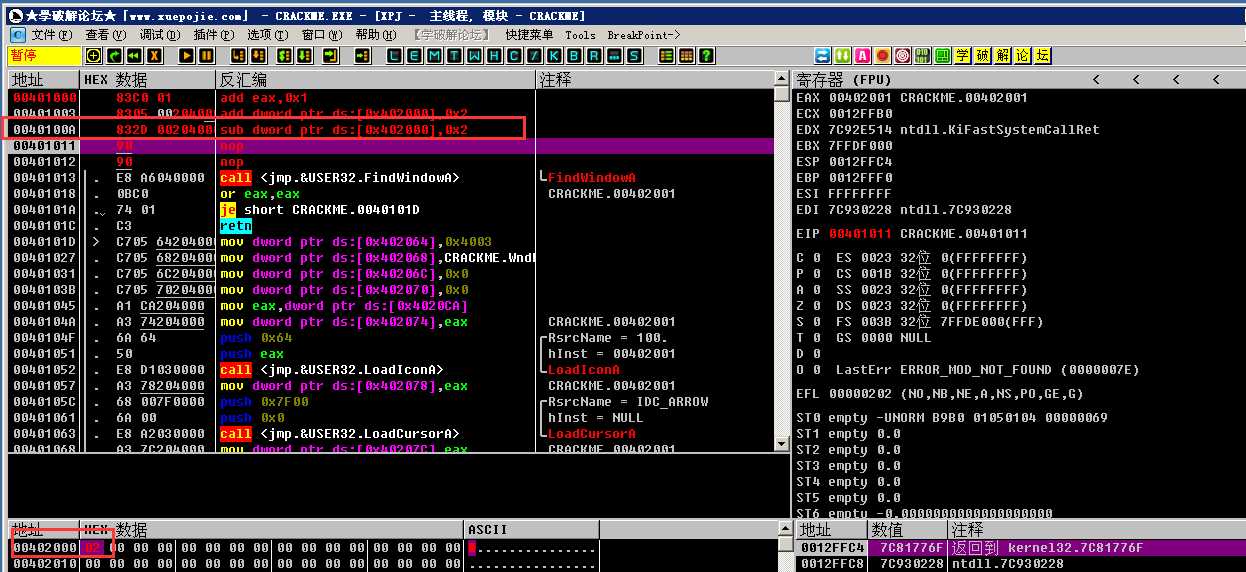Click the rewind (<<) restart program icon

click(134, 56)
